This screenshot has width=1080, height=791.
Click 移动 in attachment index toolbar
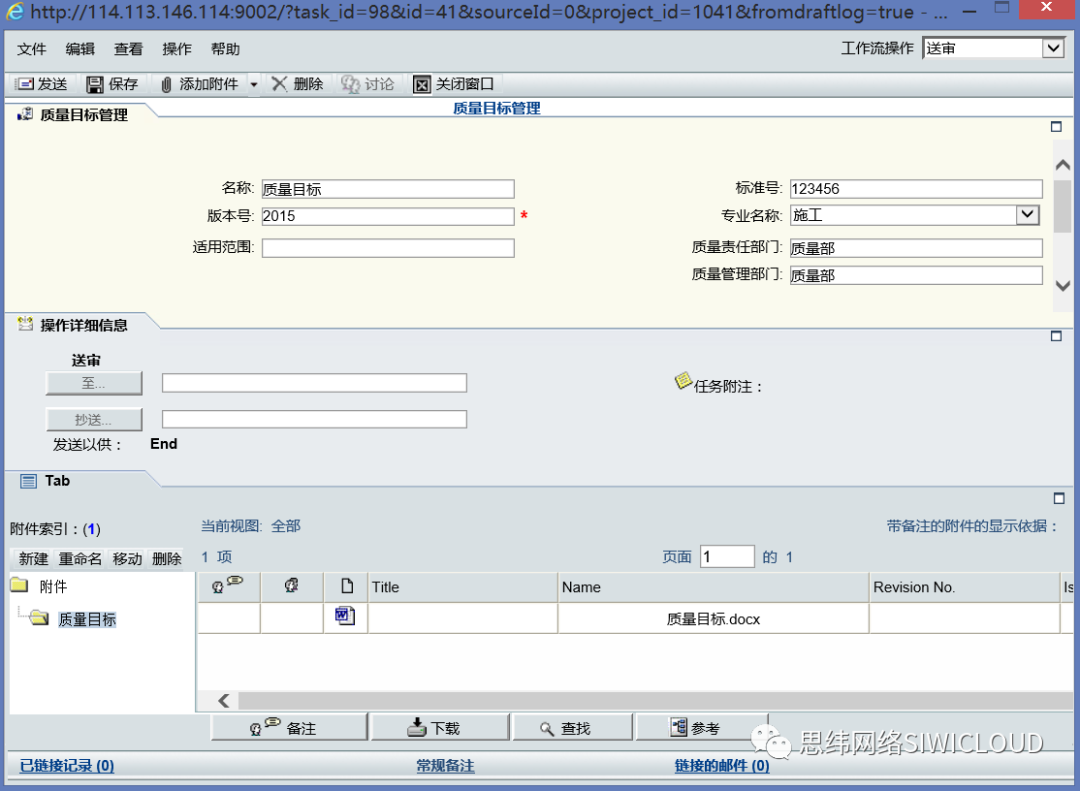(127, 559)
